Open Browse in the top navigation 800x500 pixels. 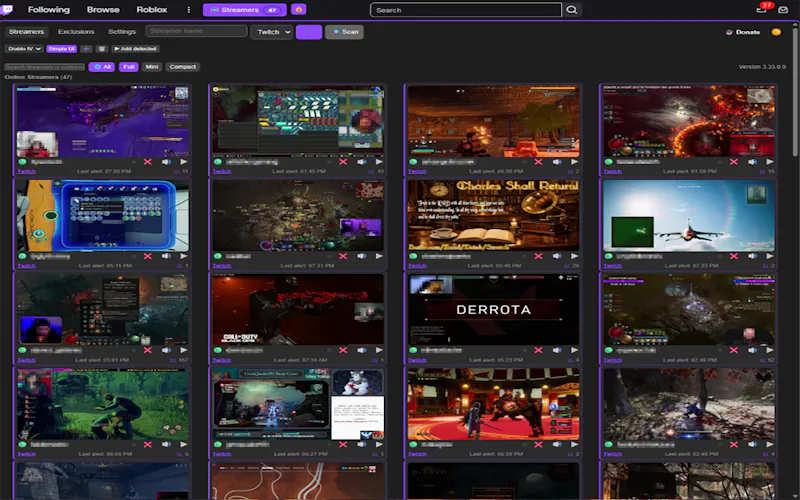(x=103, y=10)
